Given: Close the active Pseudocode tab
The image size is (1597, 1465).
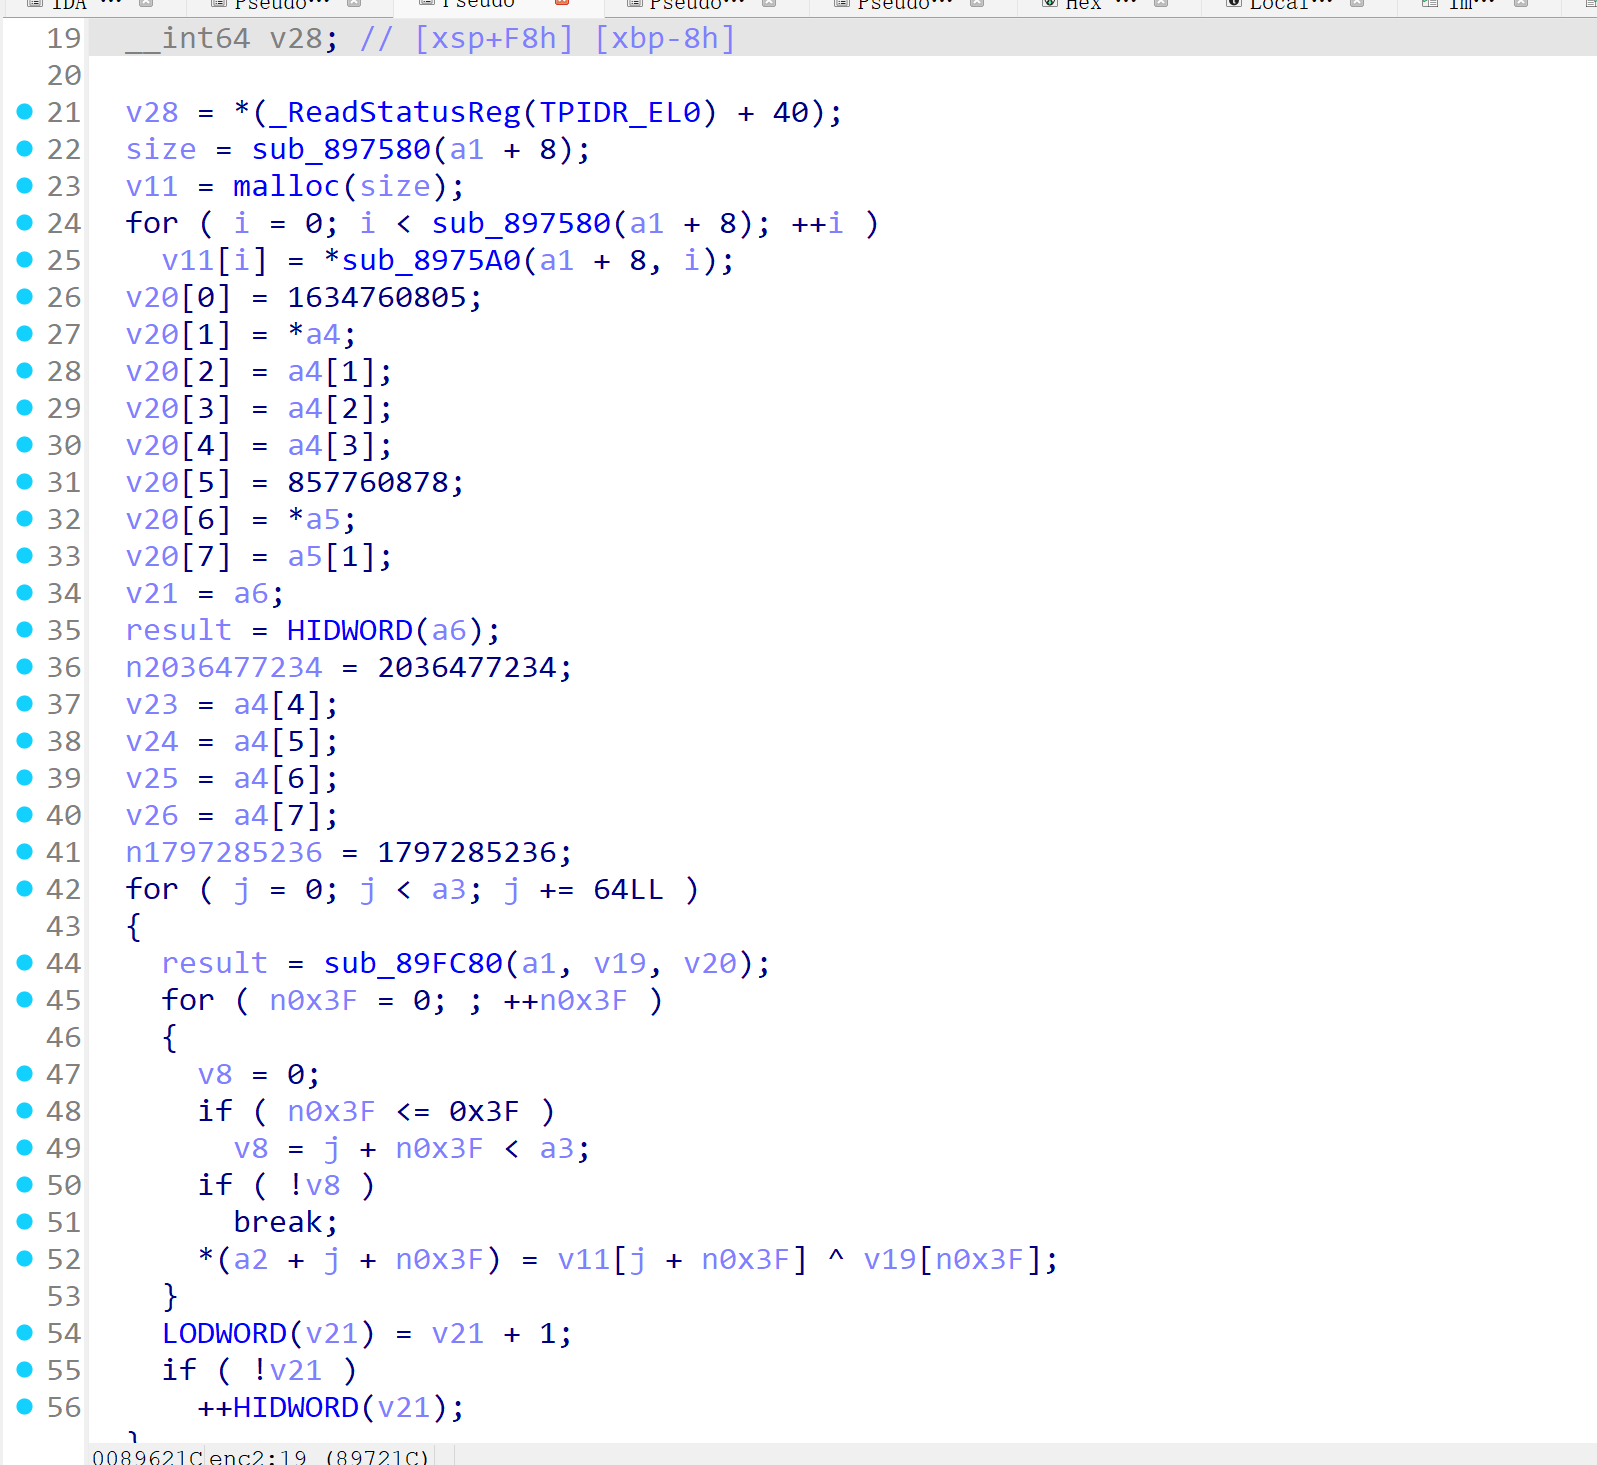Looking at the screenshot, I should tap(562, 3).
